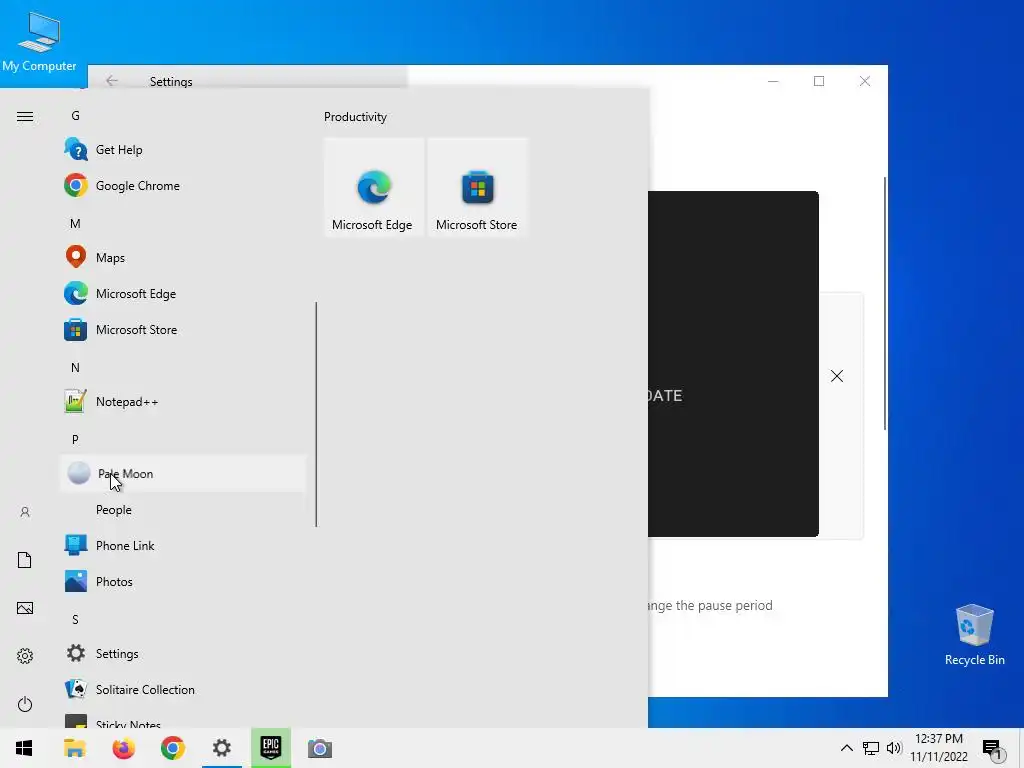Open Documents from Start sidebar
Screen dimensions: 1024x768
[25, 560]
